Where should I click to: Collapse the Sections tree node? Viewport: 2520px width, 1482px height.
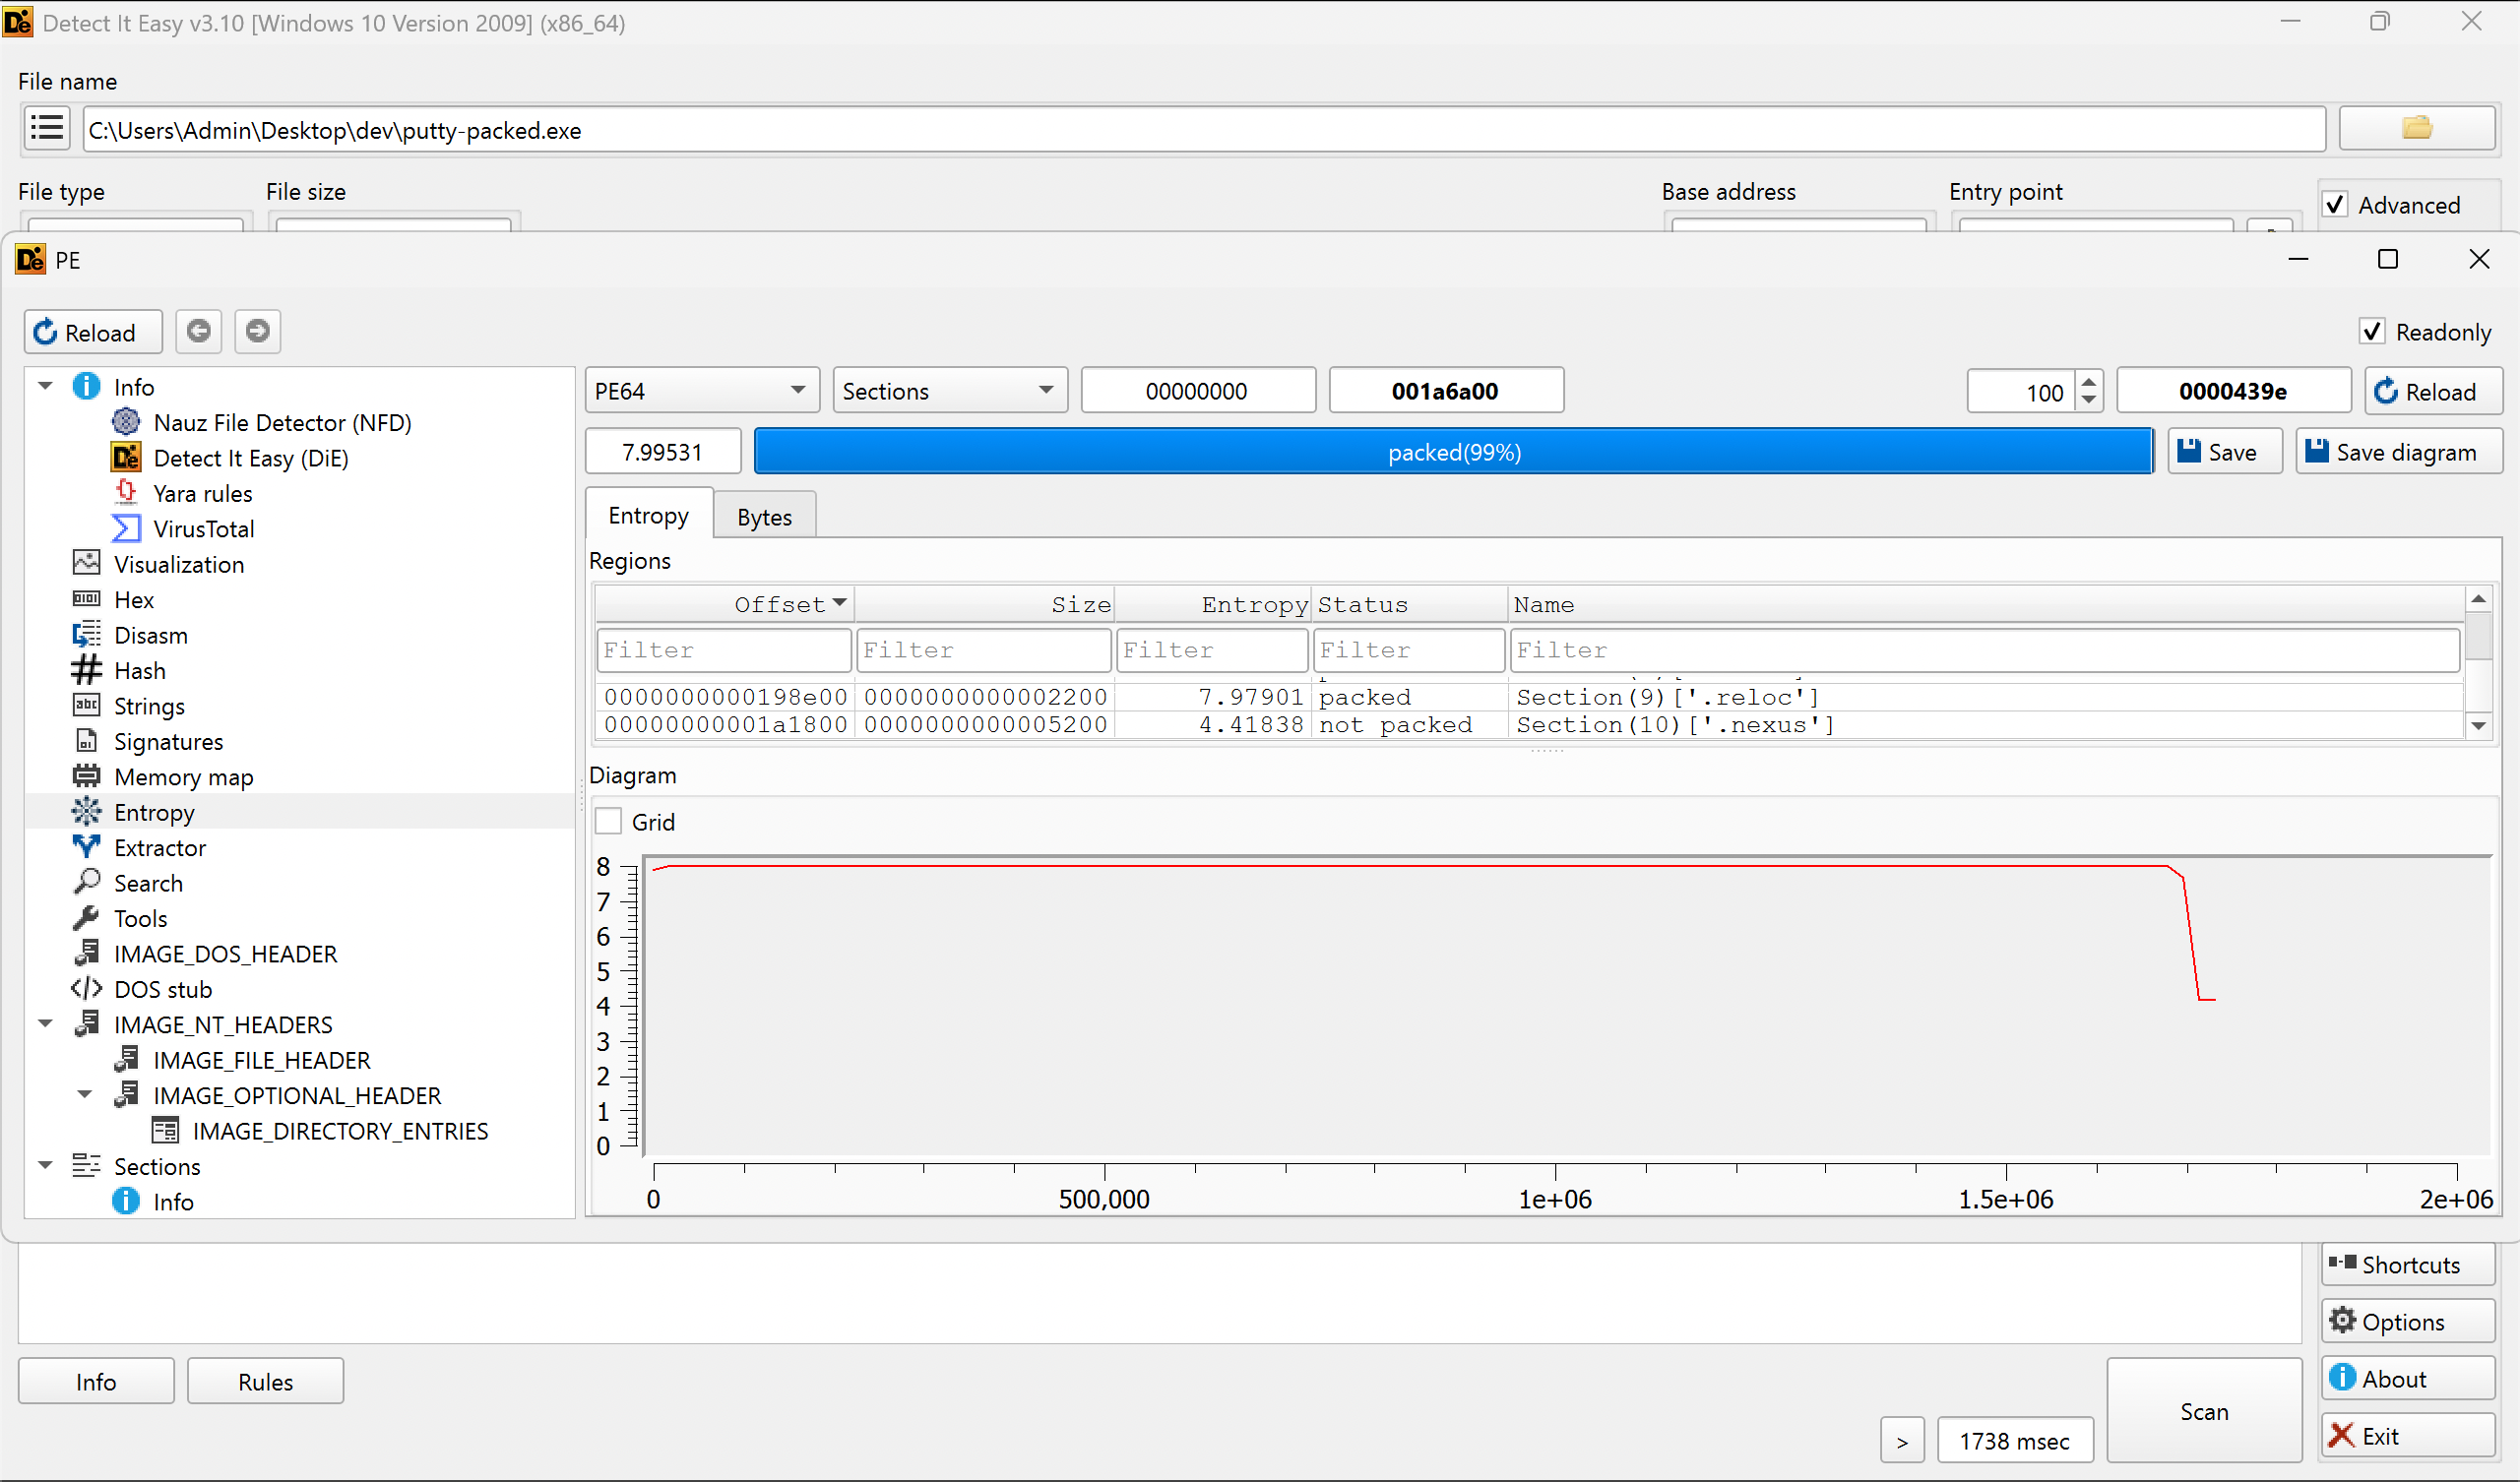(45, 1166)
